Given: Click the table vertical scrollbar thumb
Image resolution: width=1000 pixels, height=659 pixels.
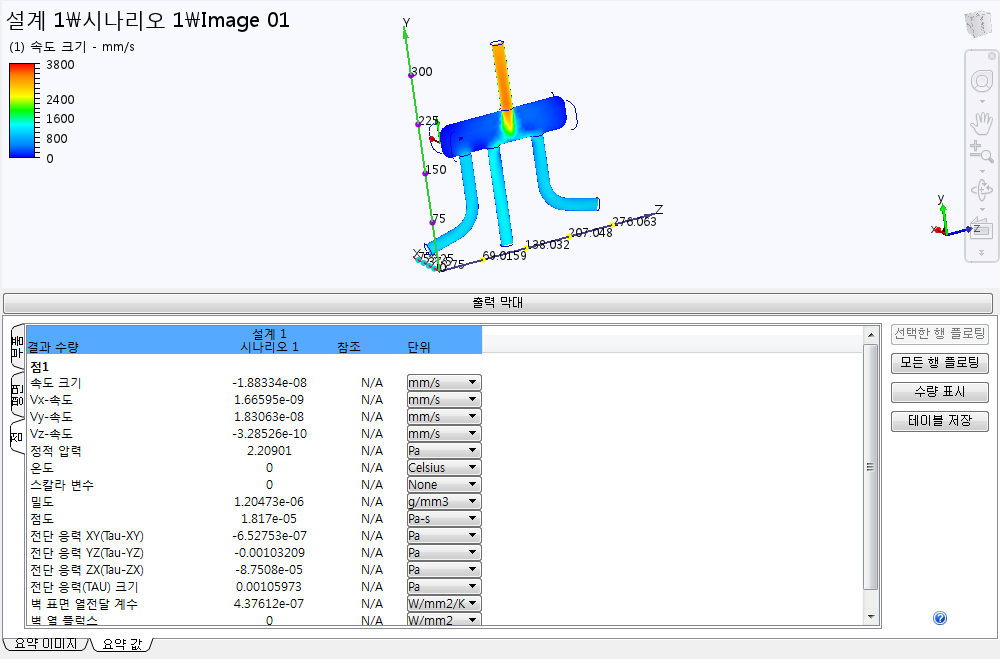Looking at the screenshot, I should [x=871, y=467].
